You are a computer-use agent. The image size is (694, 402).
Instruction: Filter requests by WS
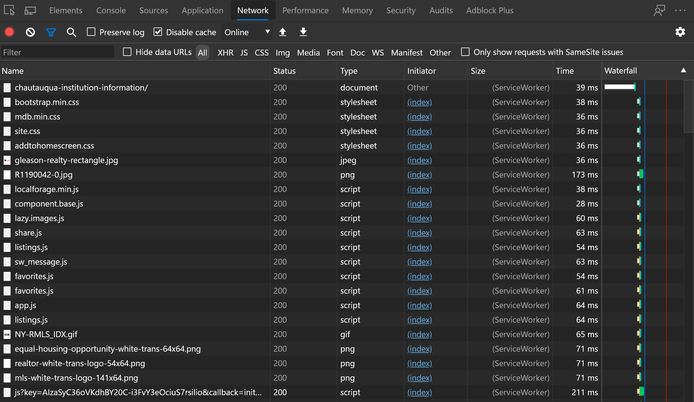pyautogui.click(x=378, y=52)
